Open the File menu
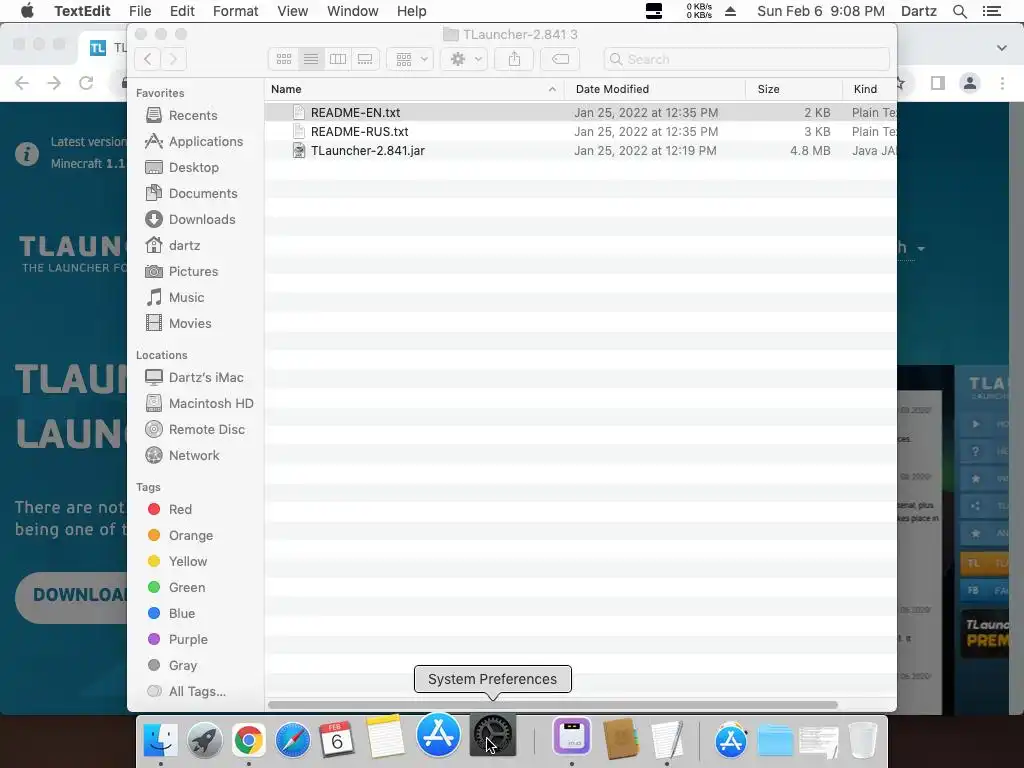Viewport: 1024px width, 768px height. point(140,11)
